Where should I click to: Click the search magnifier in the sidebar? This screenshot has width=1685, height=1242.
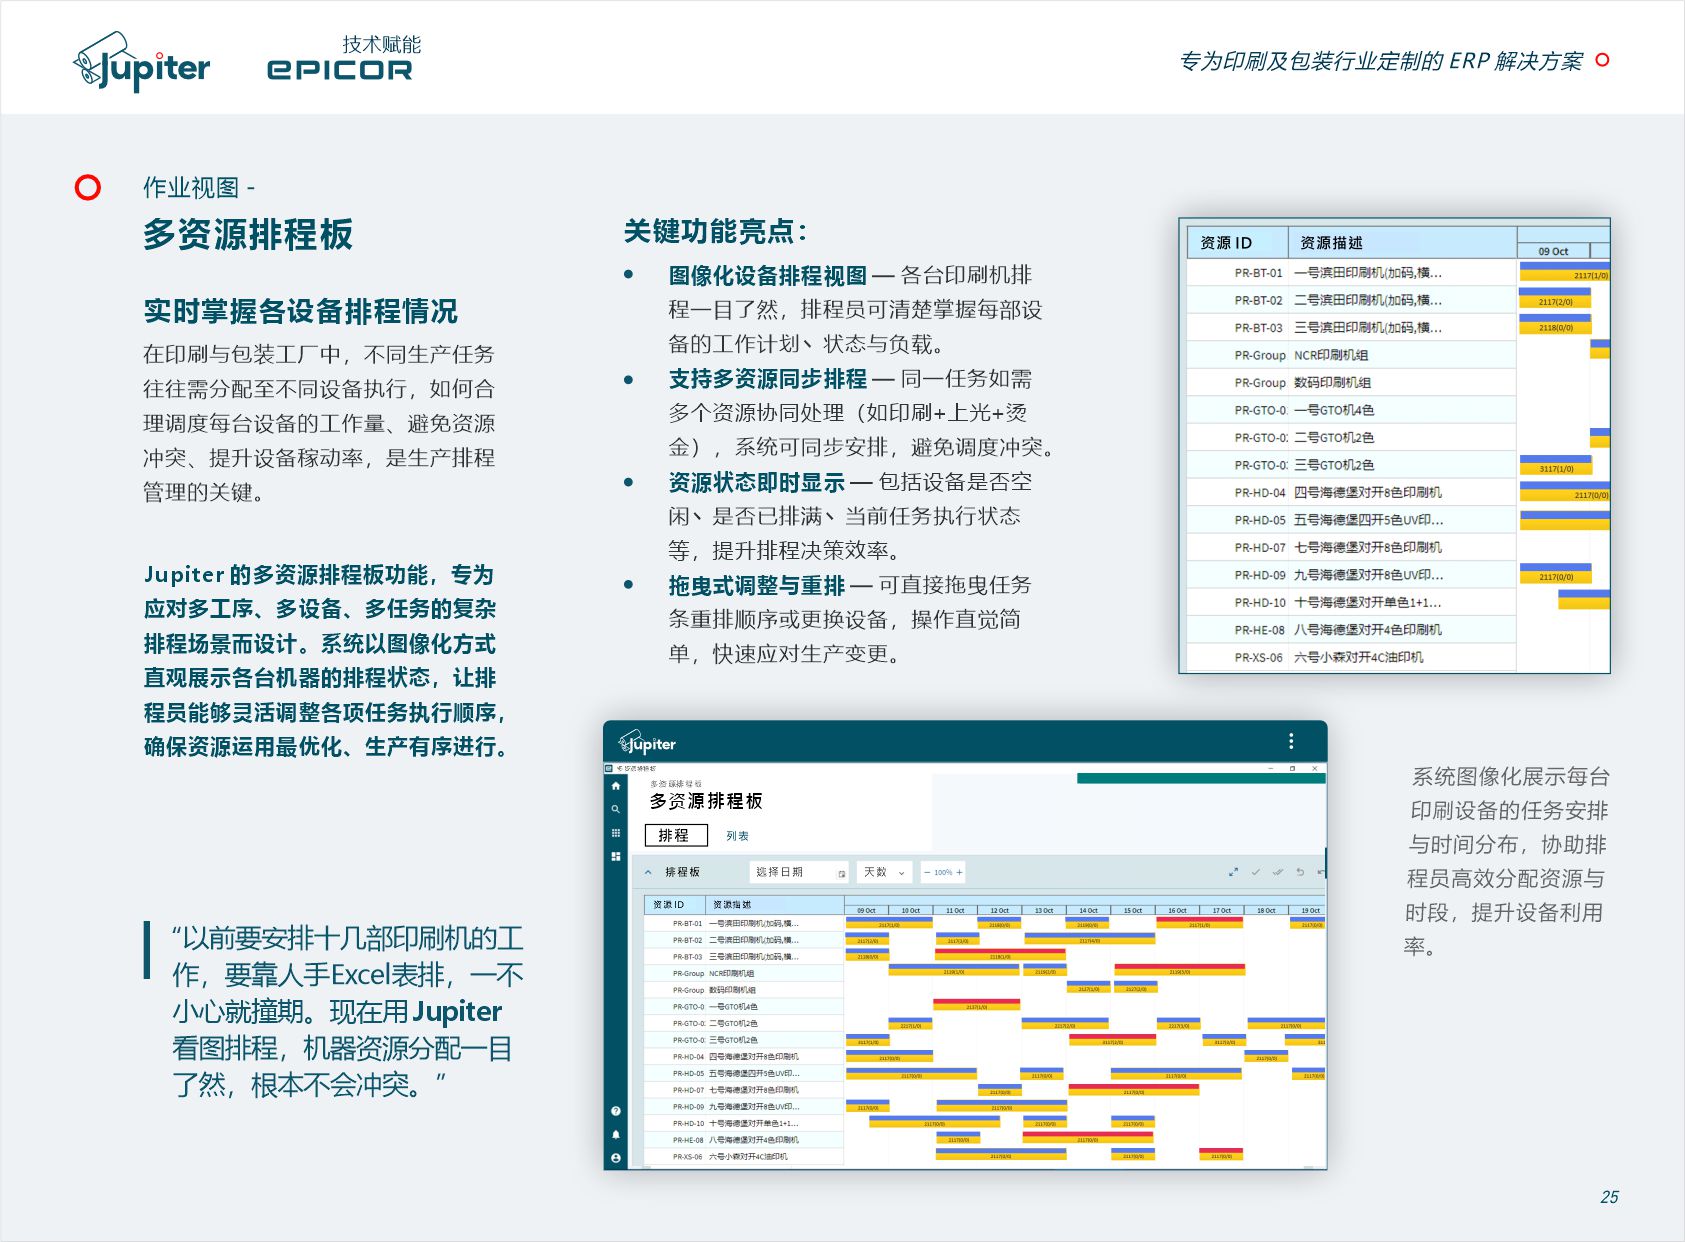[616, 809]
